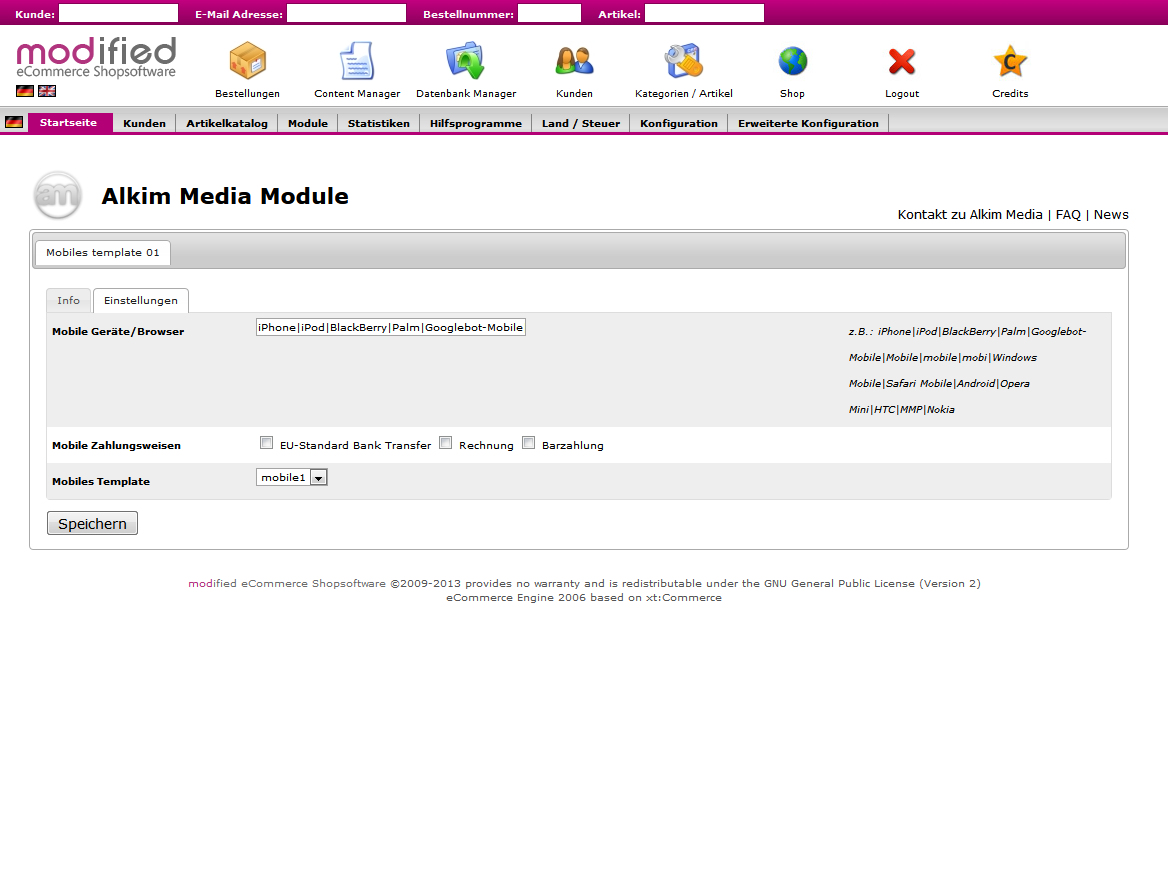Open the Module menu

pyautogui.click(x=308, y=124)
